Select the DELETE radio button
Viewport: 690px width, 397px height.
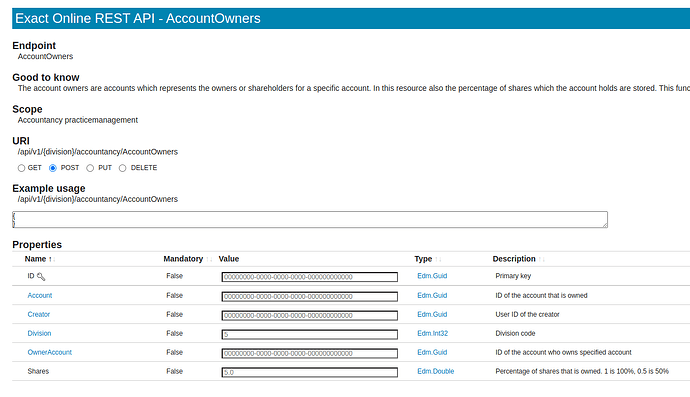(x=122, y=168)
